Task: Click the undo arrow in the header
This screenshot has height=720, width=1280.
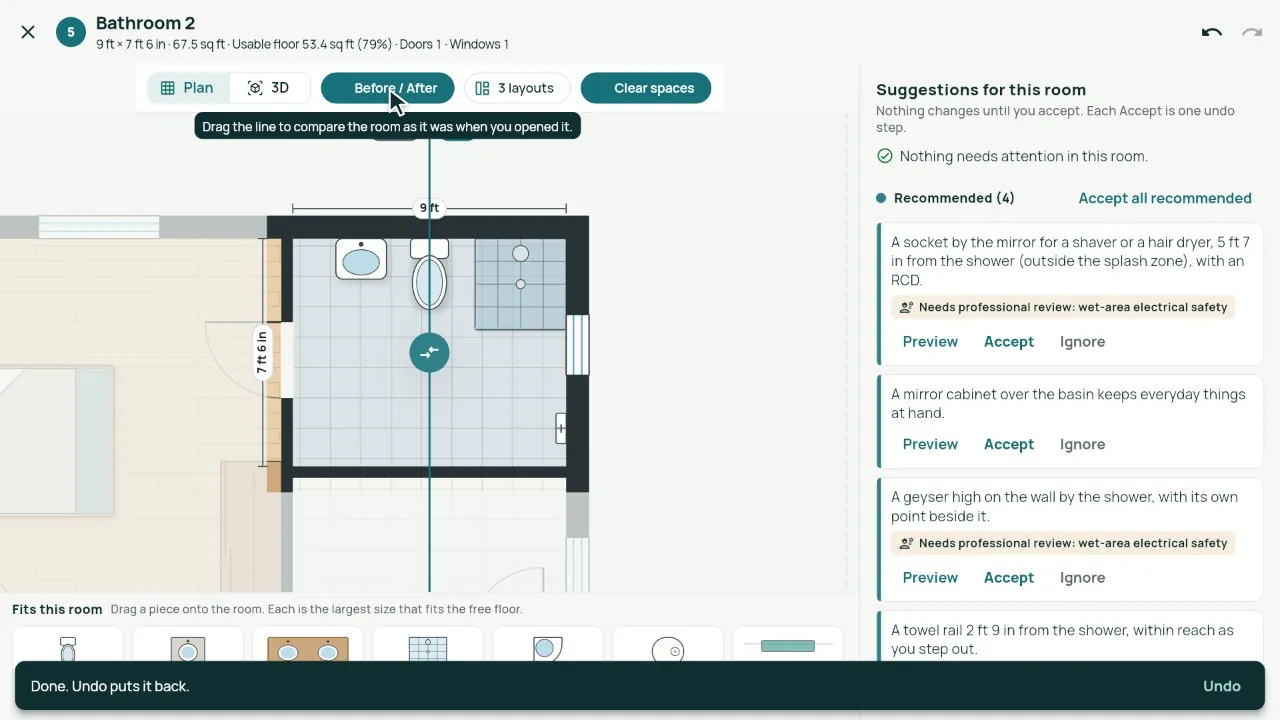Action: (1212, 32)
